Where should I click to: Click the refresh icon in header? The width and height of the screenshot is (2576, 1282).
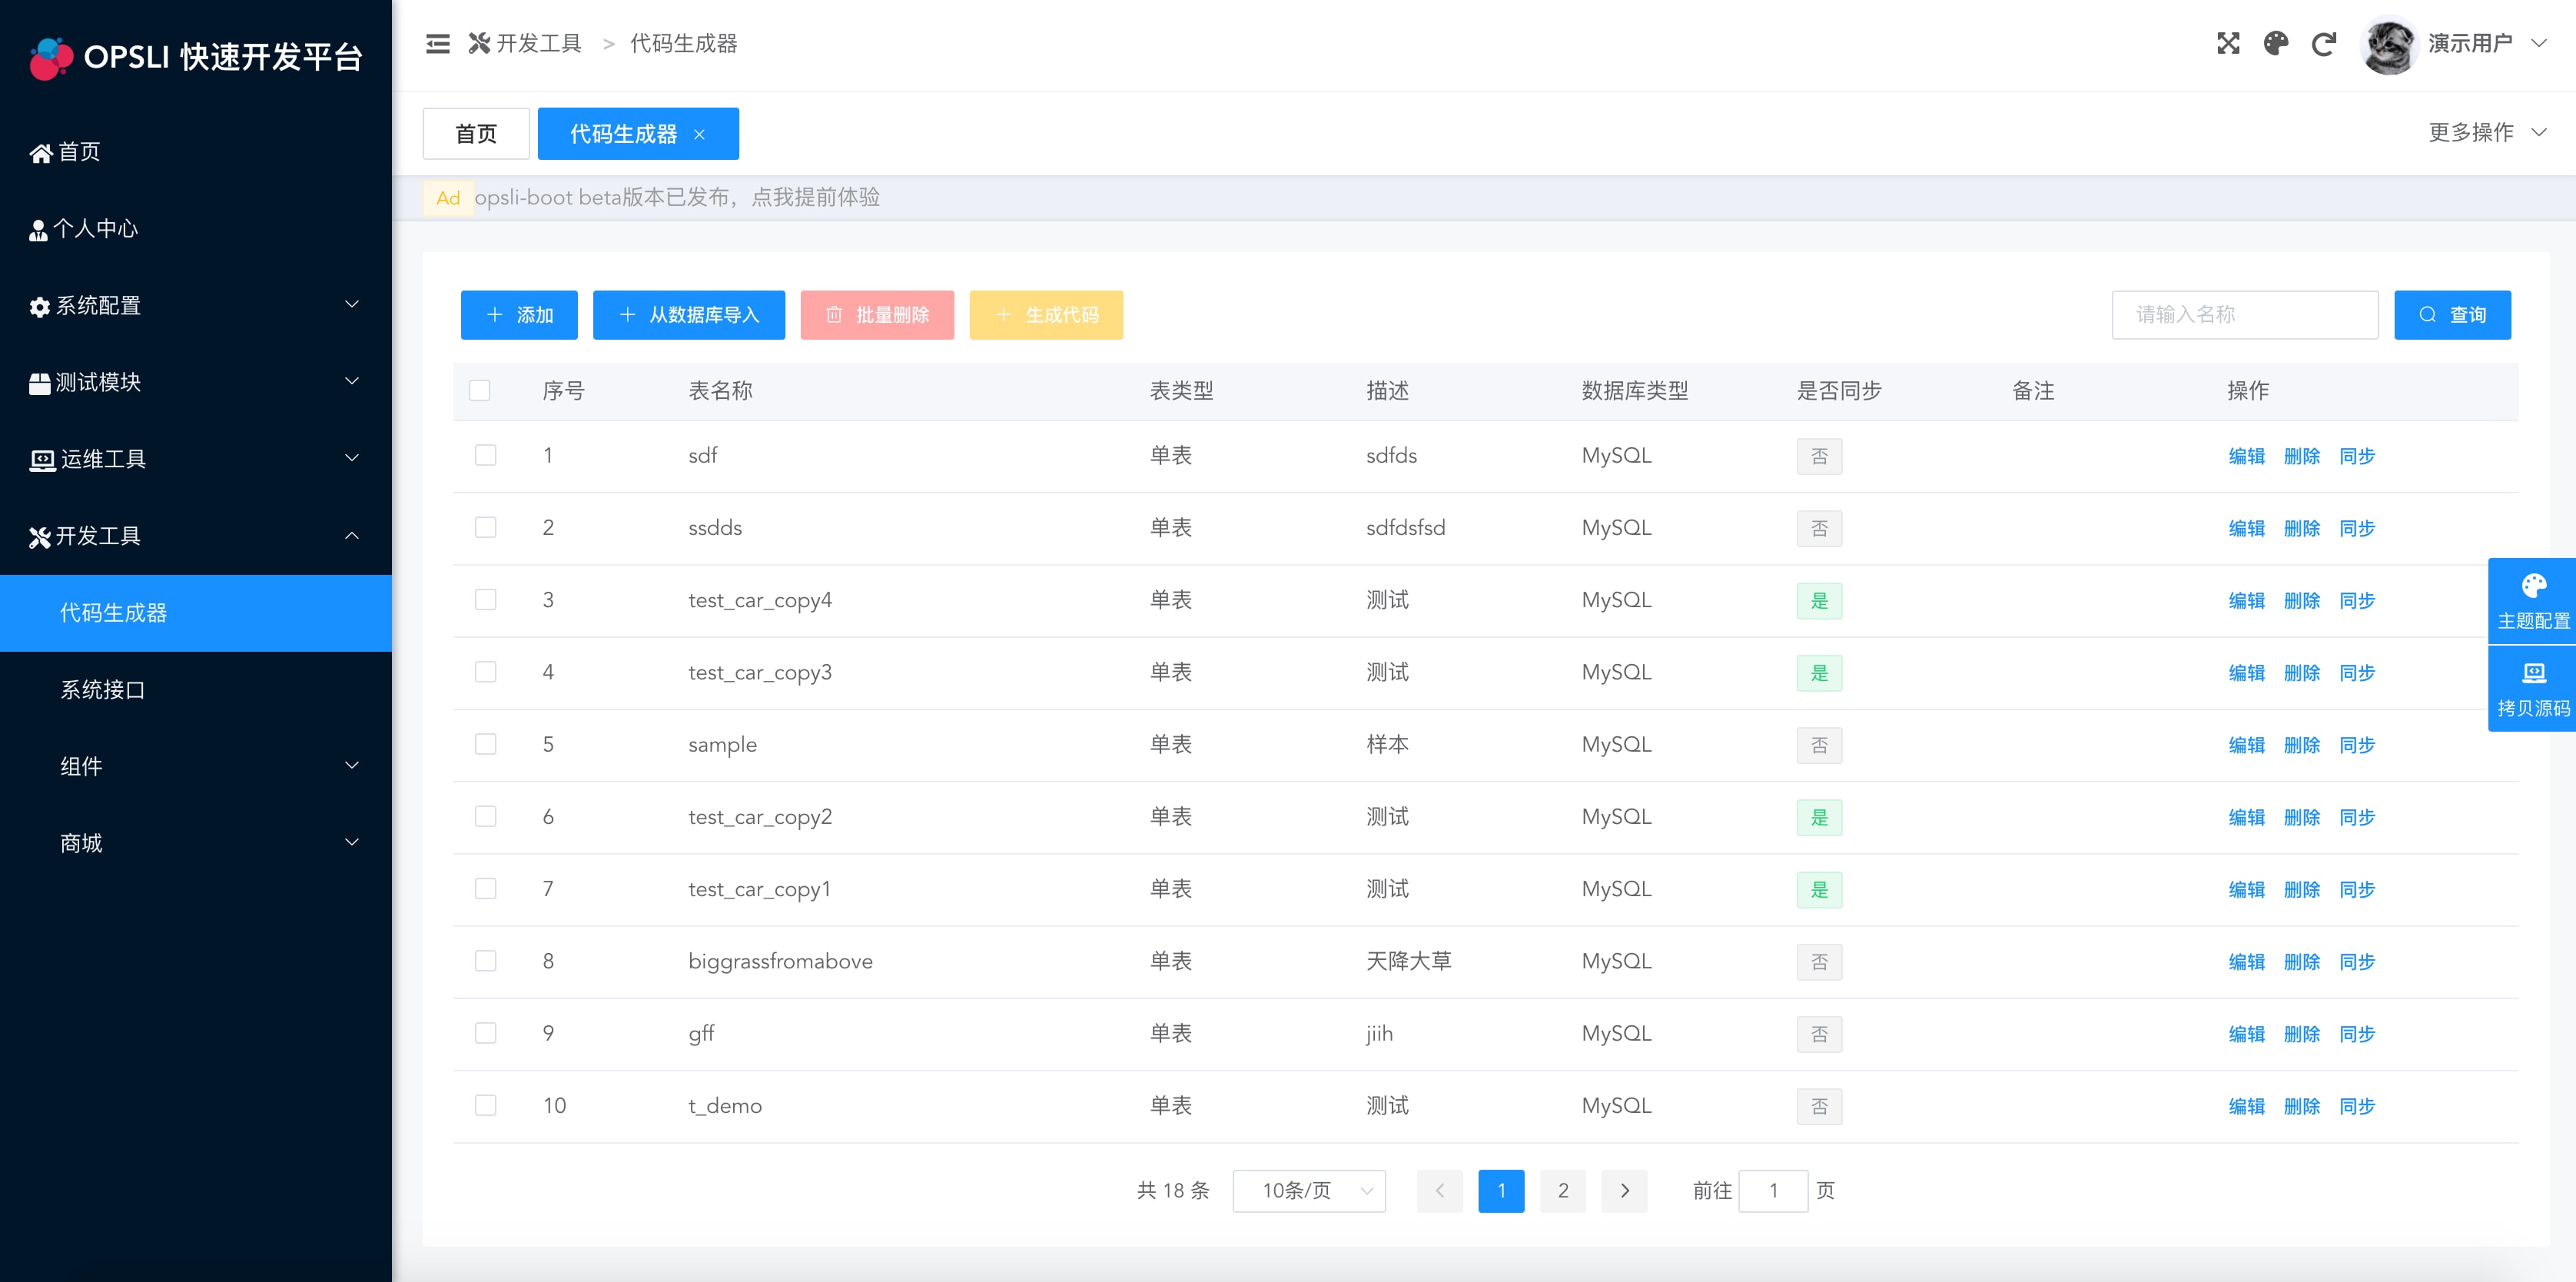[x=2324, y=44]
